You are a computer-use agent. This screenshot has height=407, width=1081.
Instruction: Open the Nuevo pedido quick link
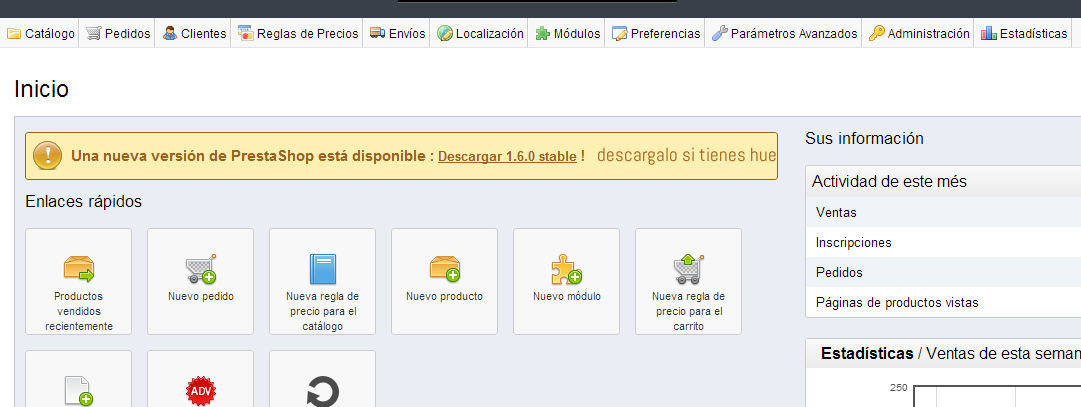201,281
